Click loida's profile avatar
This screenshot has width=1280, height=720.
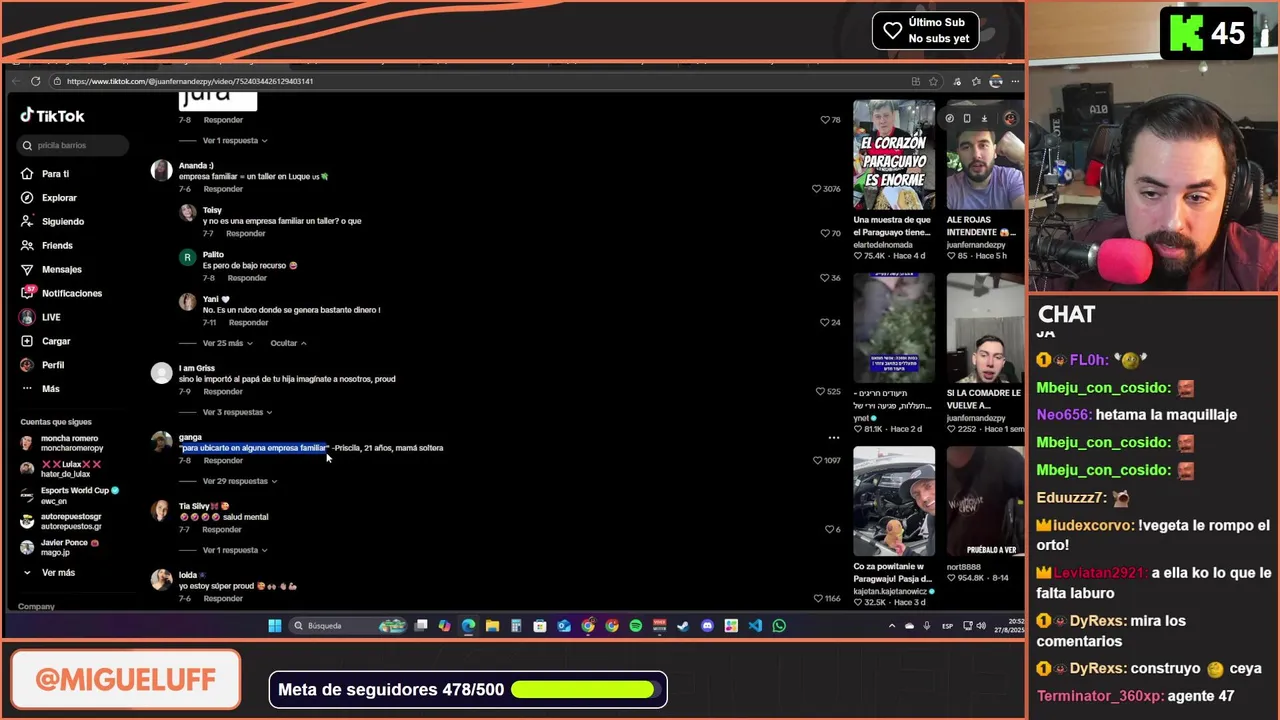161,579
